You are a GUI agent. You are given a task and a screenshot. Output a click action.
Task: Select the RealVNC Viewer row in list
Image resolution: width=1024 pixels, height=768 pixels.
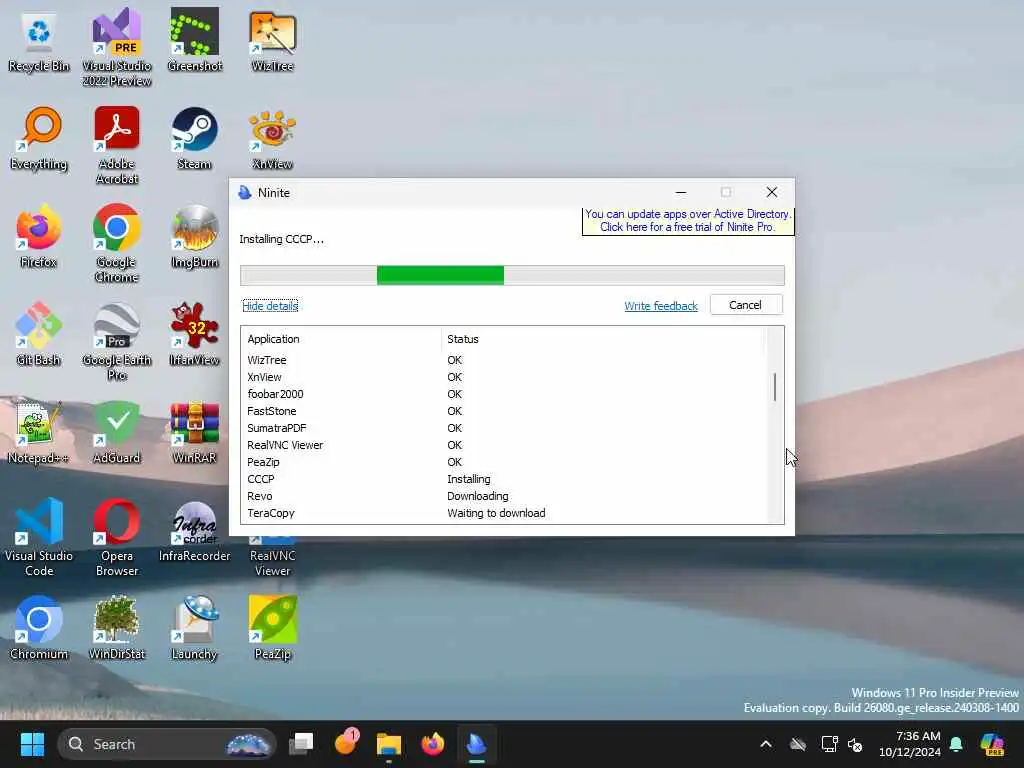coord(503,445)
